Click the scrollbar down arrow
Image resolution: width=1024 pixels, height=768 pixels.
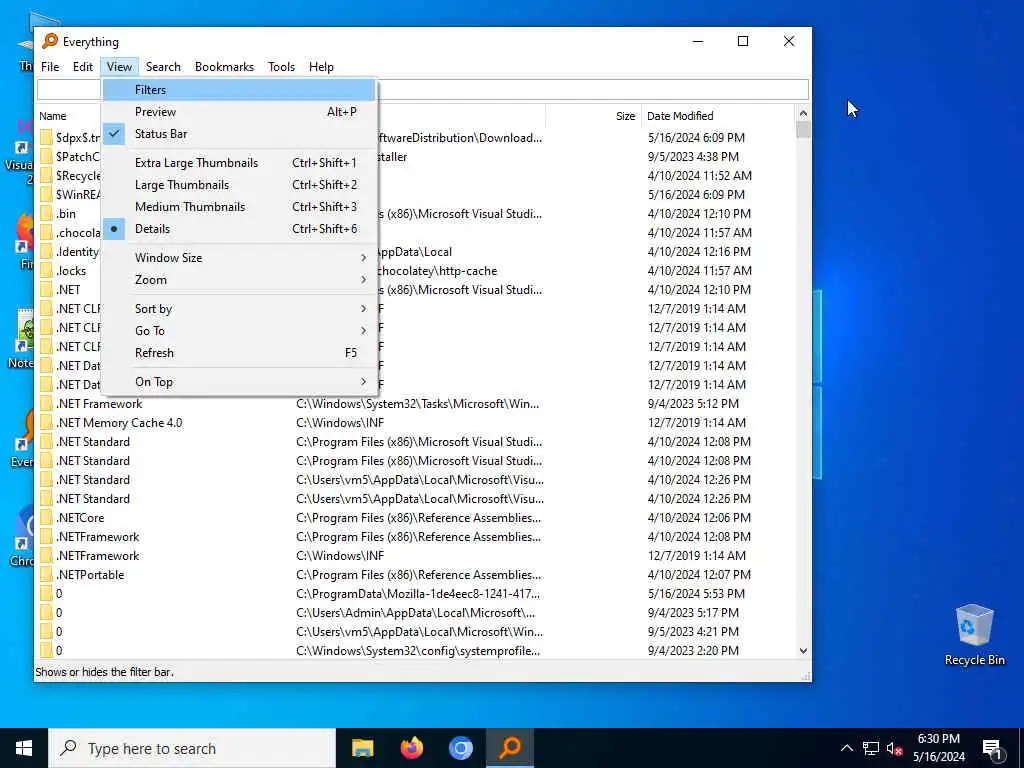coord(803,651)
